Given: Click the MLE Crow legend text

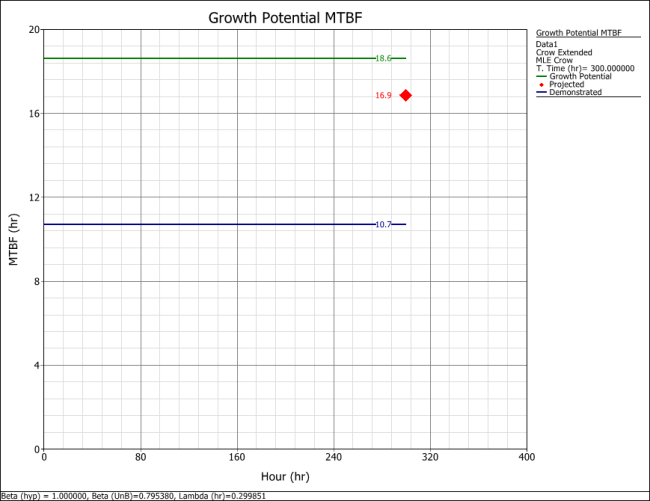Looking at the screenshot, I should click(x=555, y=60).
